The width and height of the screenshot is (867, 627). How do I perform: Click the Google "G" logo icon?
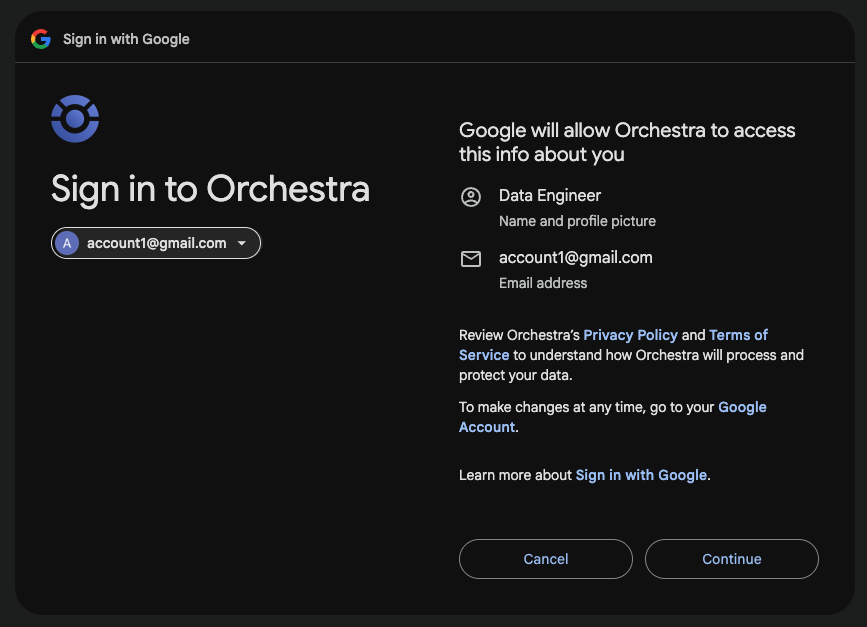[40, 39]
